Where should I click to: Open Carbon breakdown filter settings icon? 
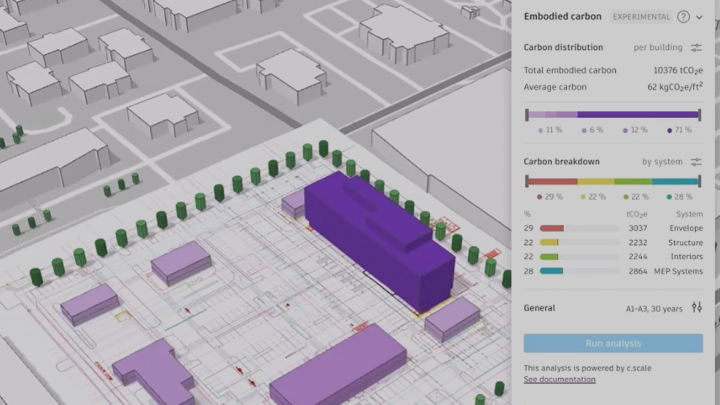pyautogui.click(x=697, y=161)
